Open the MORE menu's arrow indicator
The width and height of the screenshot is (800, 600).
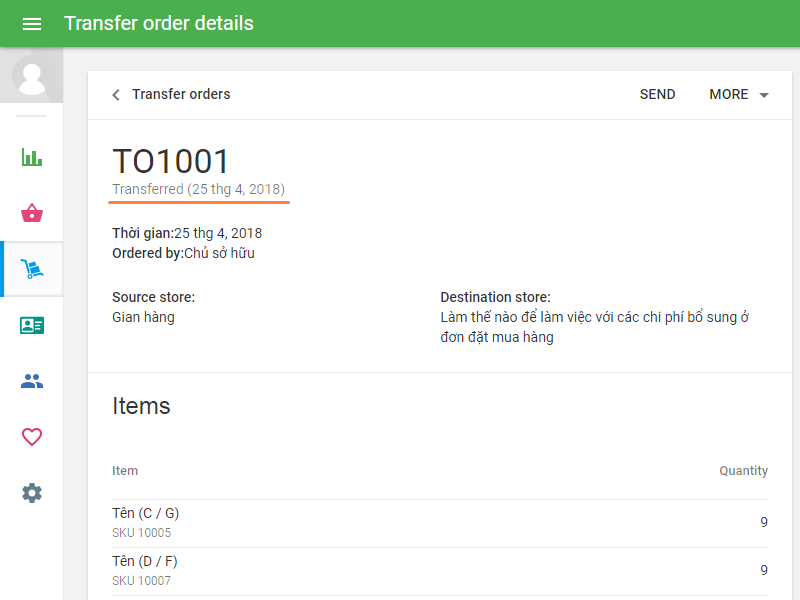[763, 94]
